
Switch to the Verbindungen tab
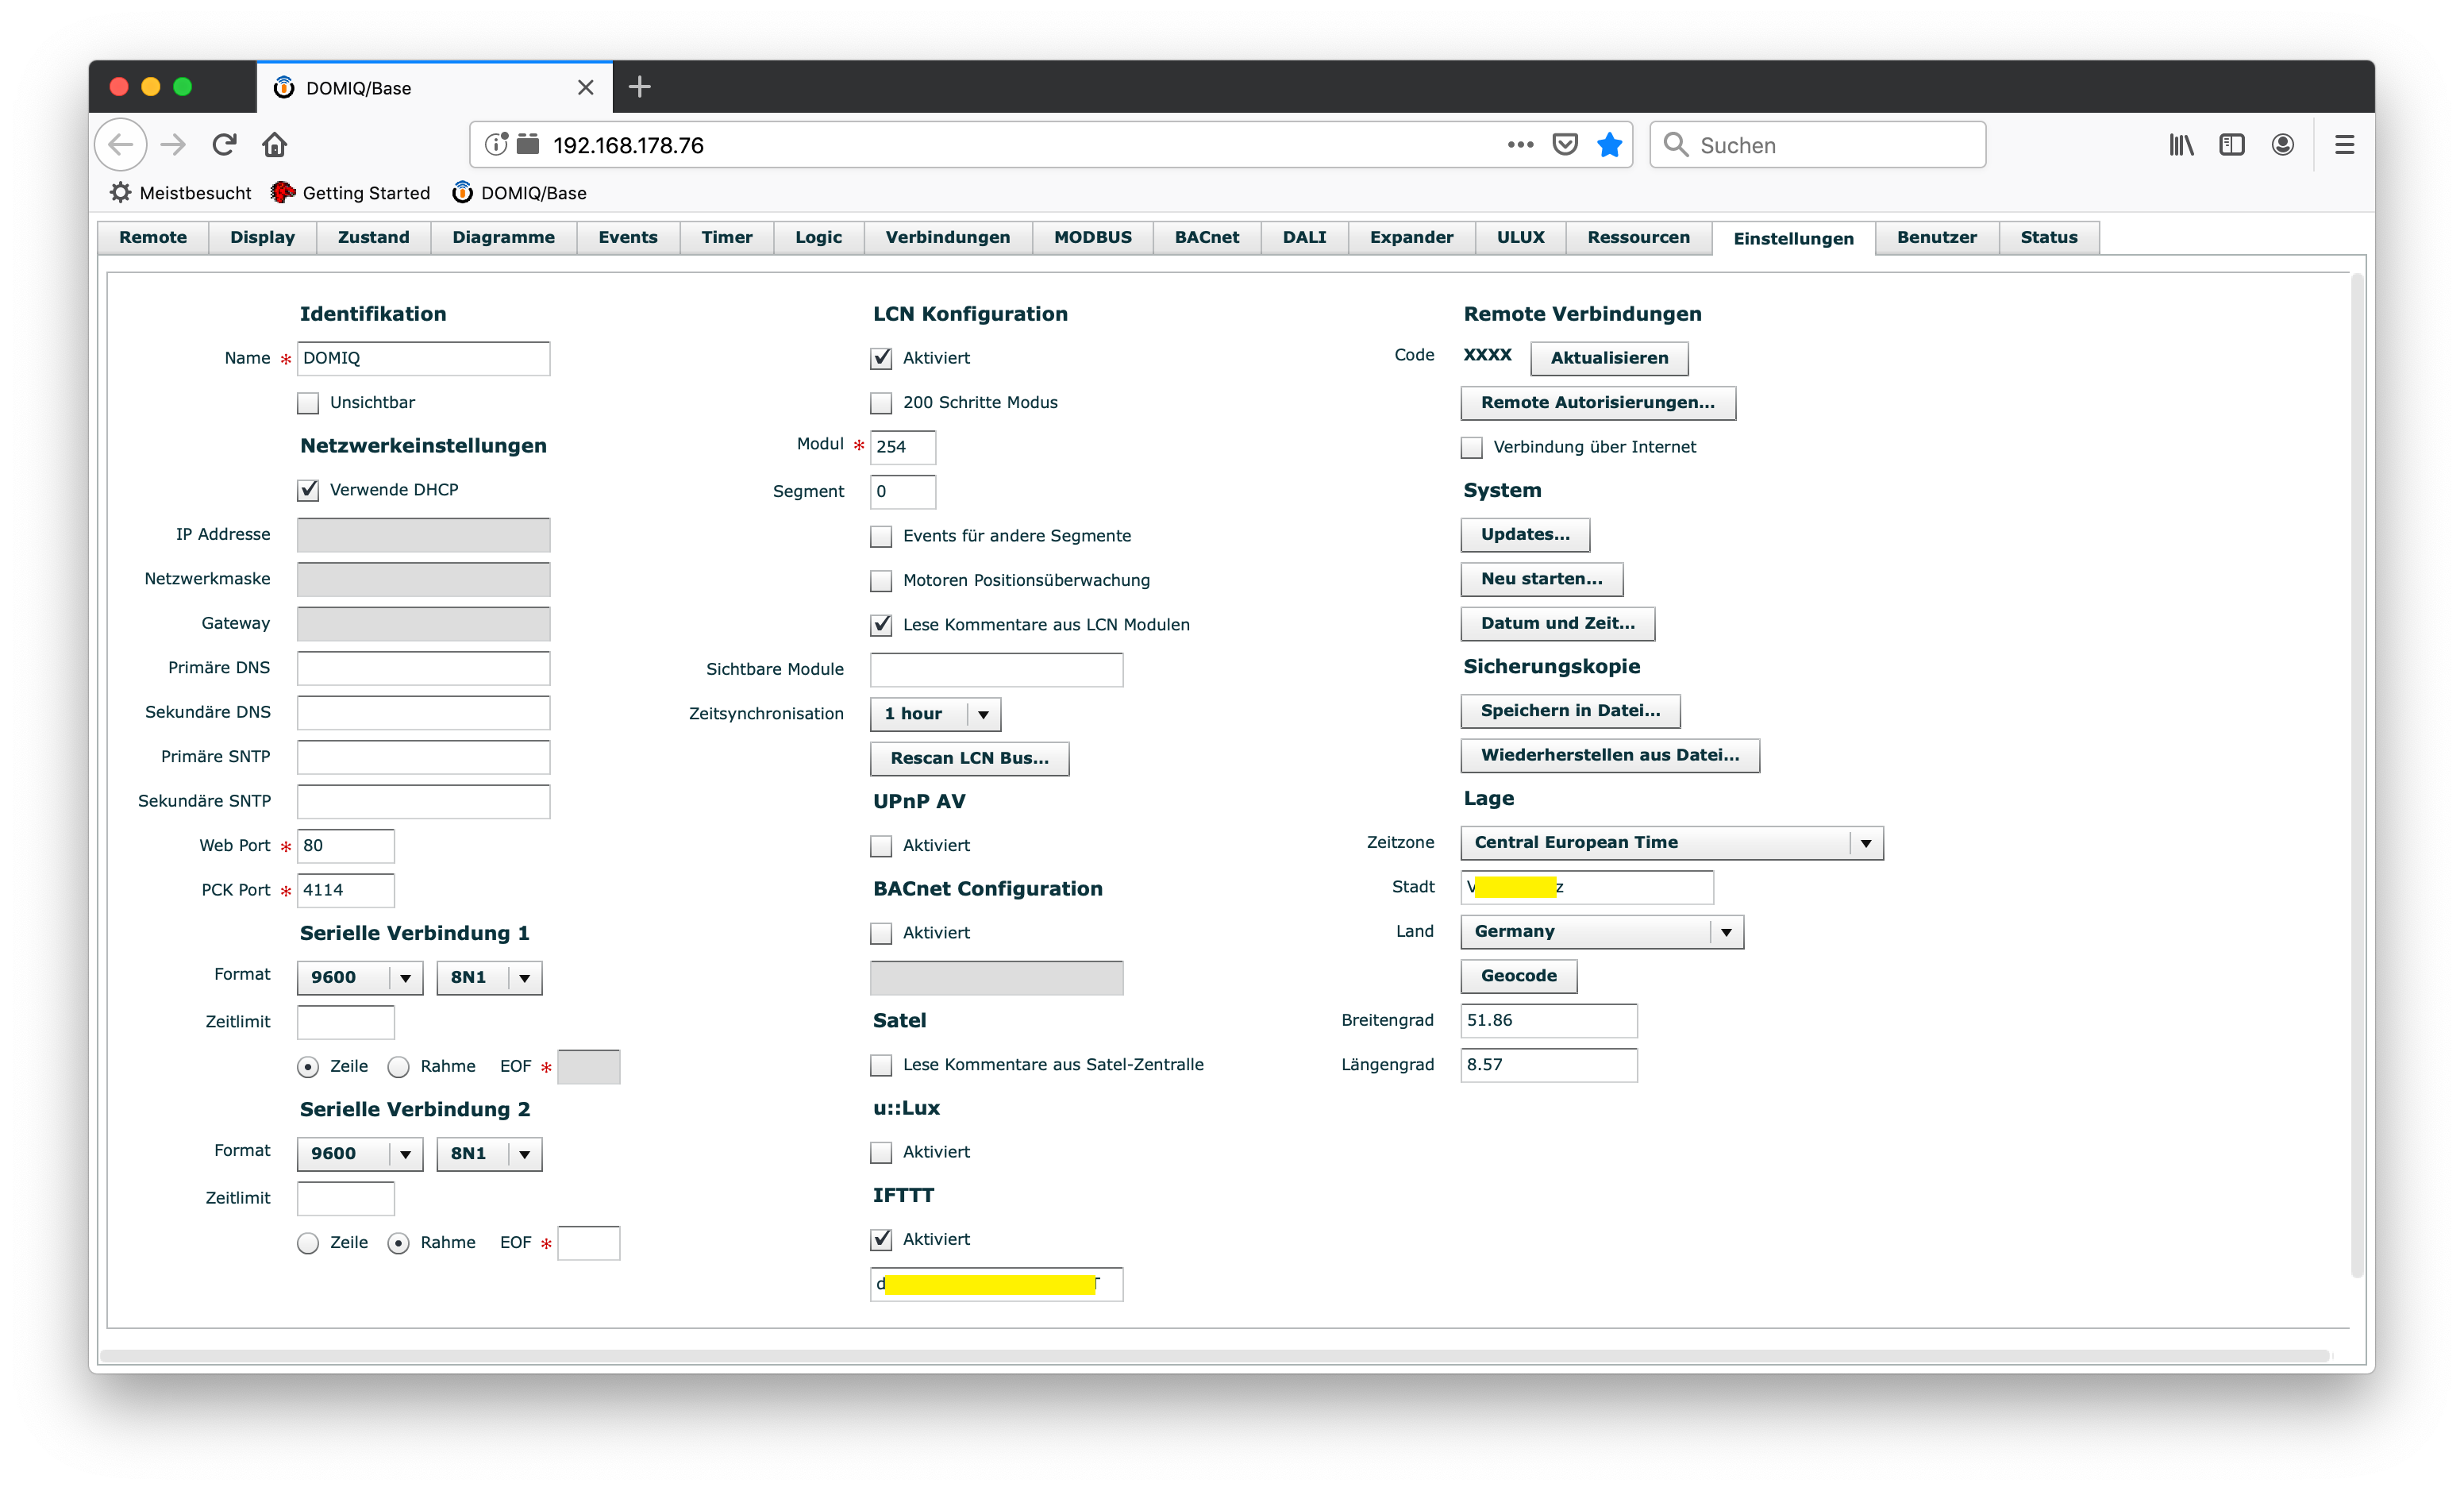(x=947, y=238)
